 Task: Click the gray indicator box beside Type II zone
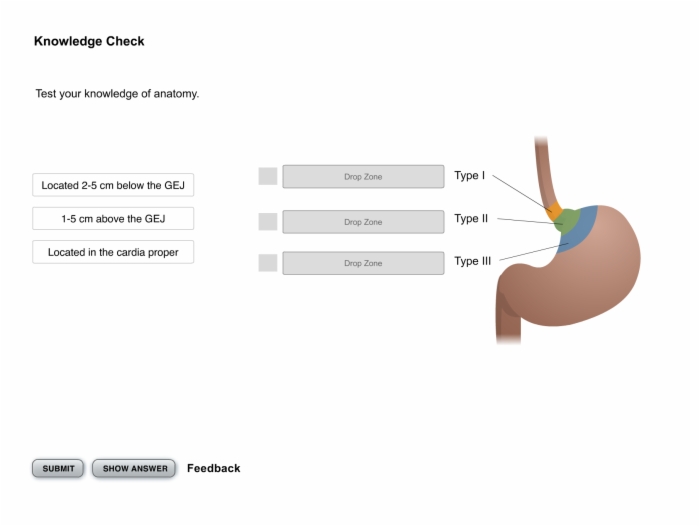point(268,221)
